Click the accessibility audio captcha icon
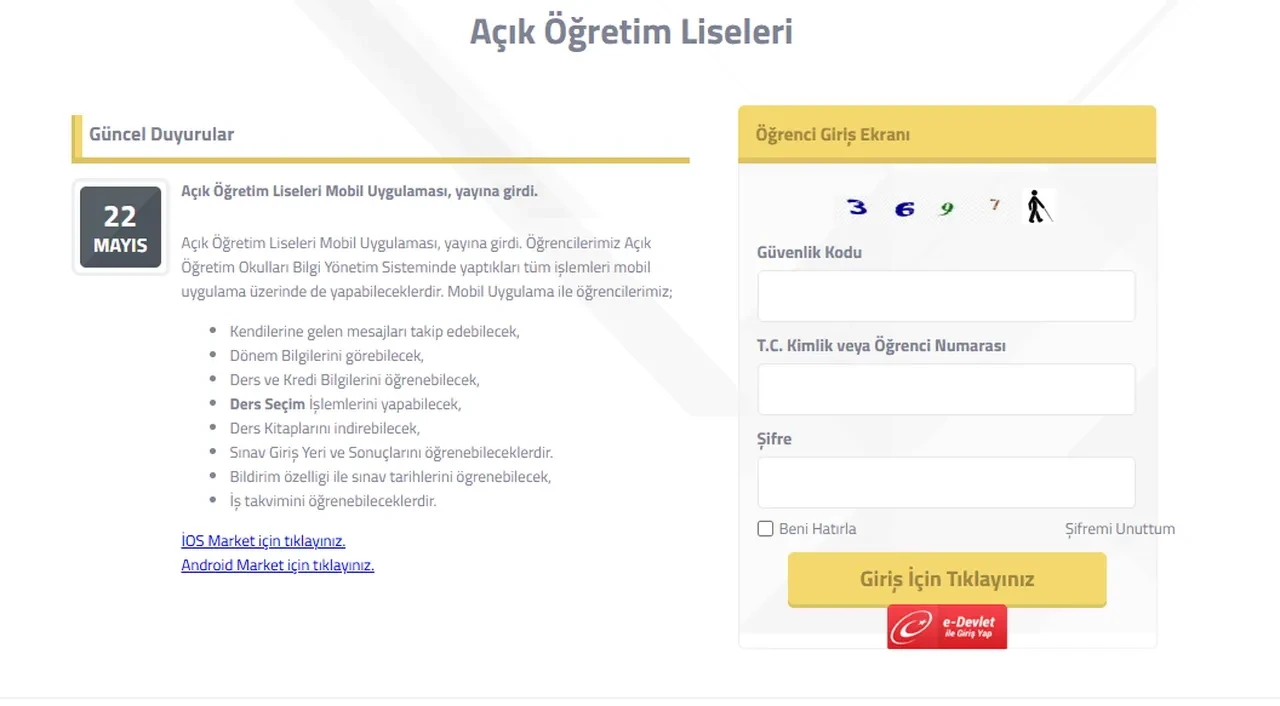Viewport: 1280px width, 706px height. [1039, 207]
